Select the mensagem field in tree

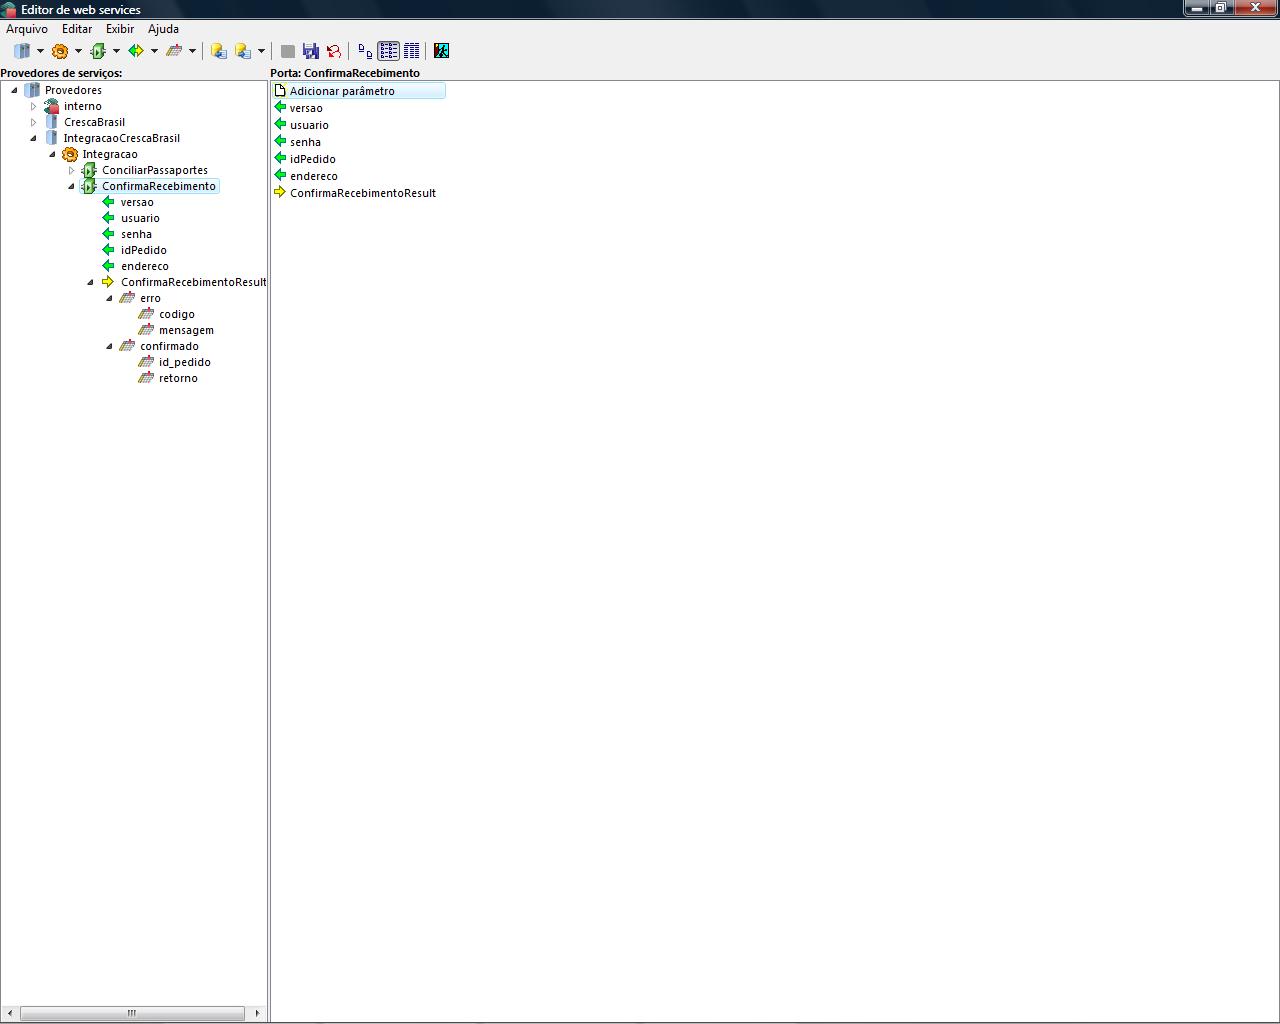(x=186, y=330)
